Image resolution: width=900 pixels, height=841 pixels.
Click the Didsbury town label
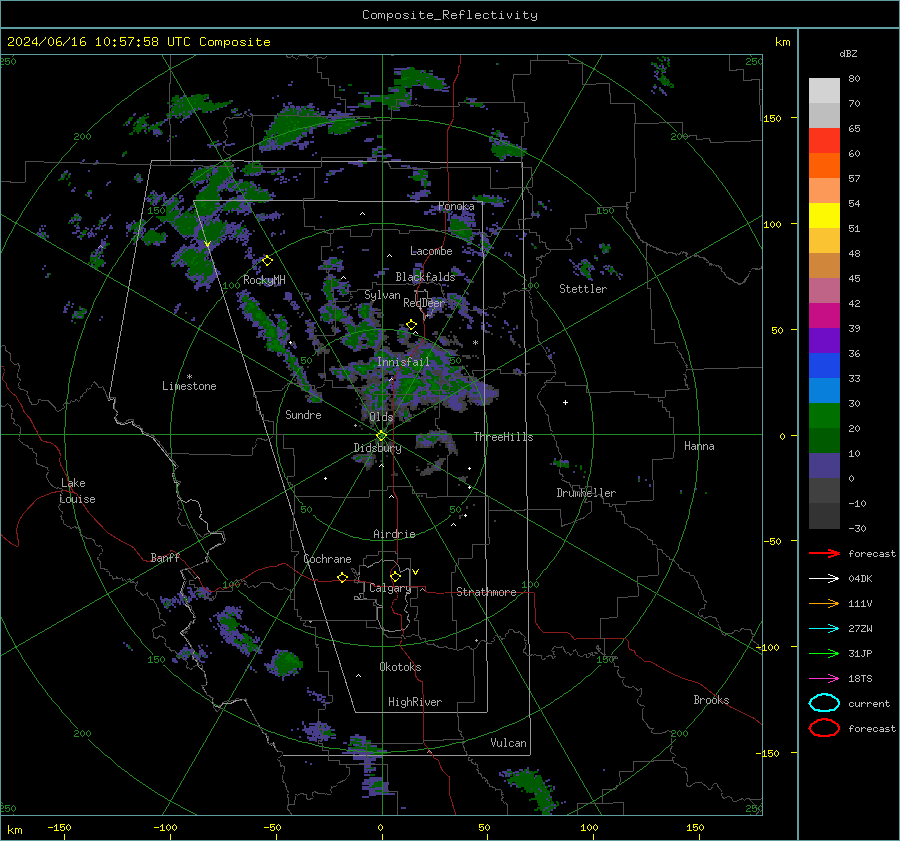(x=377, y=448)
